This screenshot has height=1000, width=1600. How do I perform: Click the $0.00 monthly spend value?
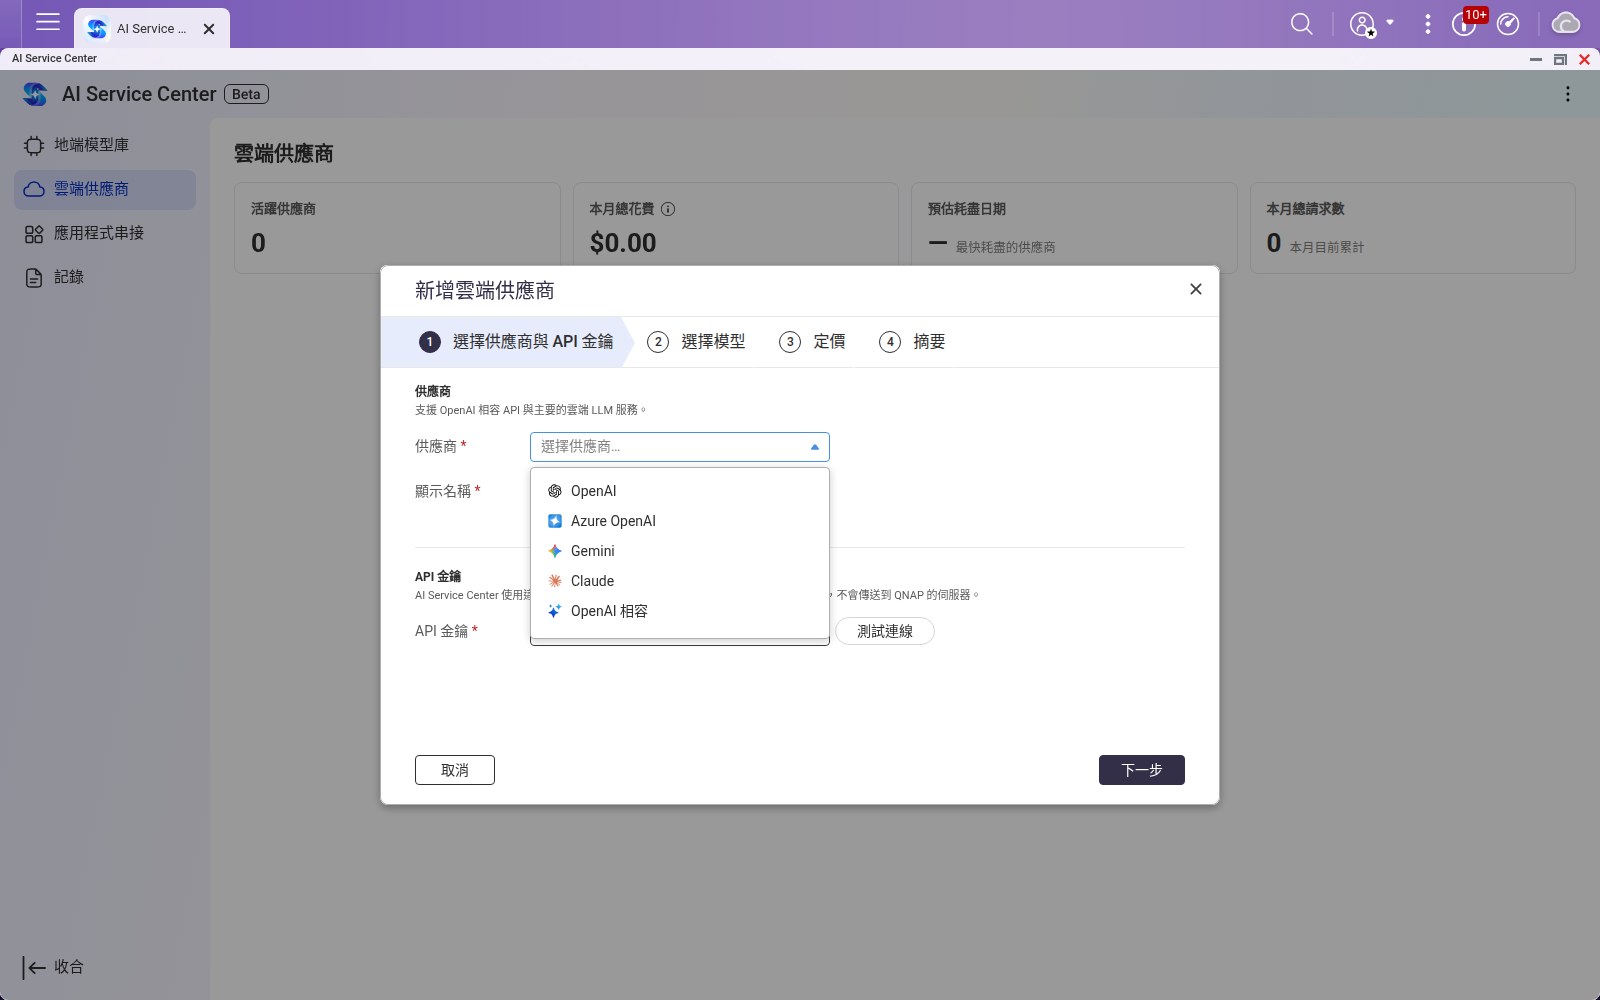(x=623, y=243)
